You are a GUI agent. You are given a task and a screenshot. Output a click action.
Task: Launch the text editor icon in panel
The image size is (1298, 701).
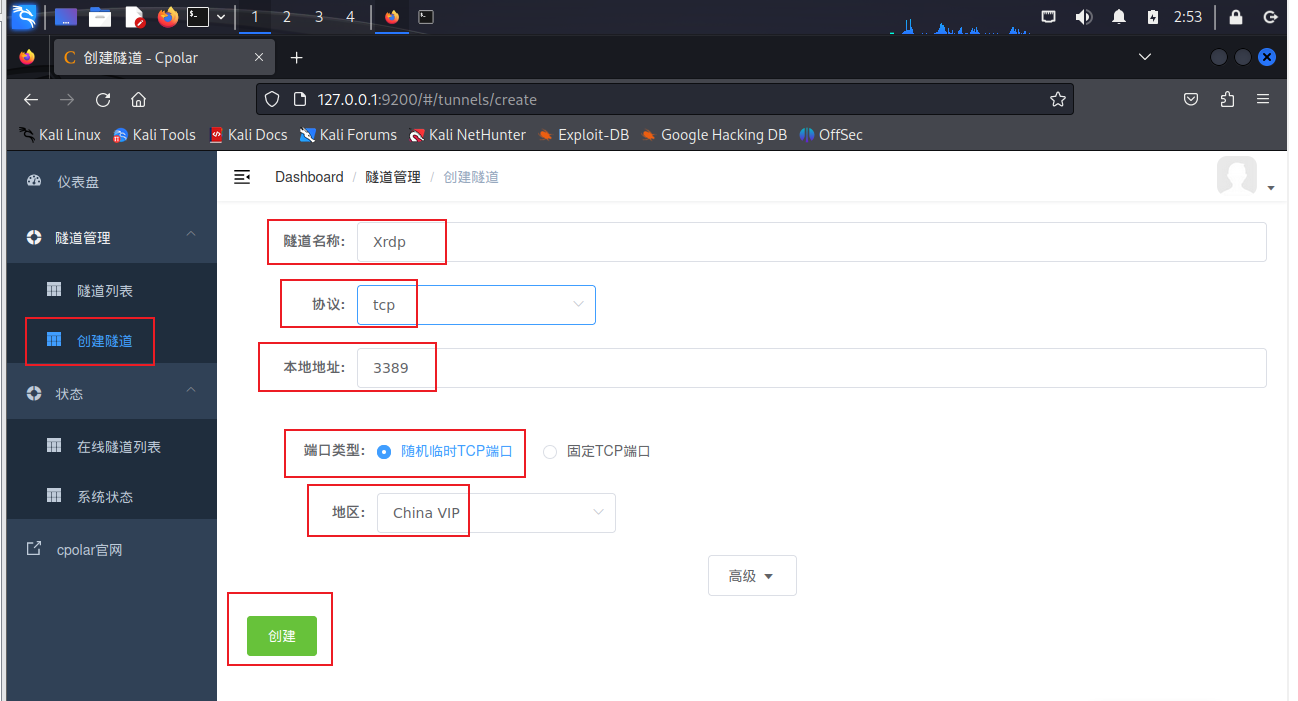tap(134, 16)
